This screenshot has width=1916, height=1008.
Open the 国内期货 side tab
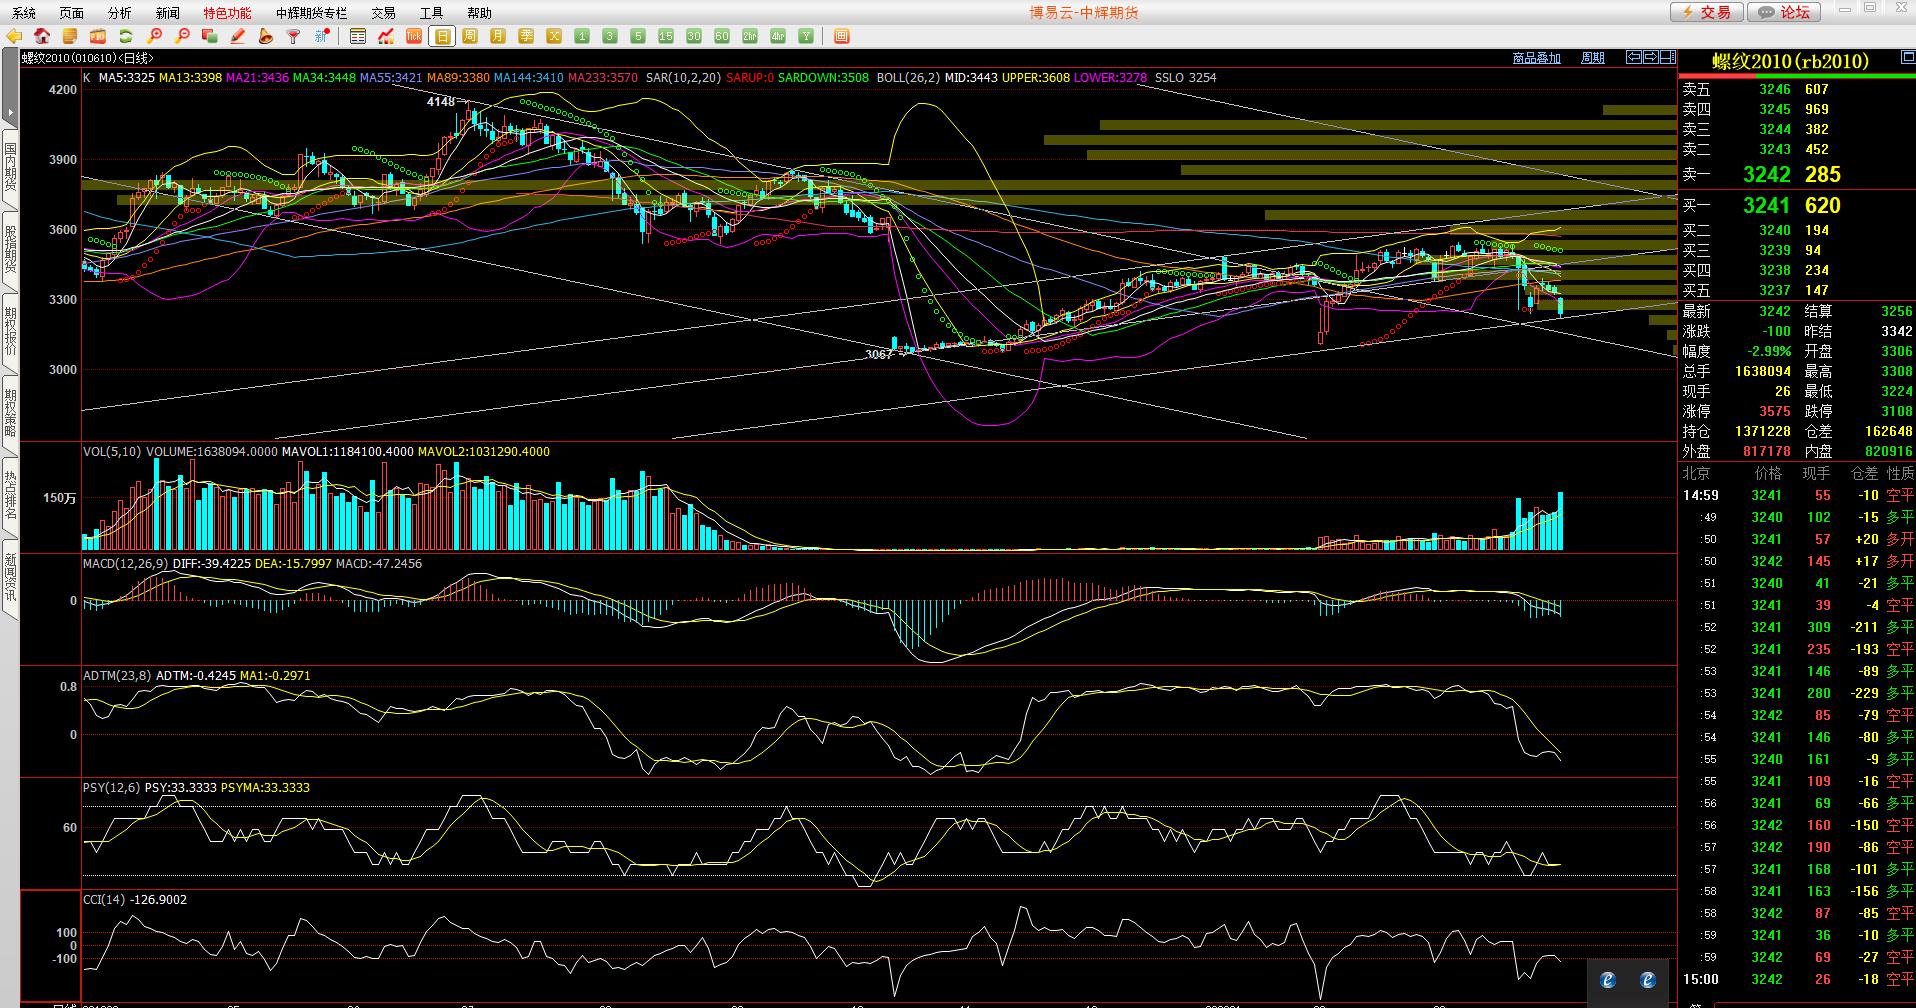(x=10, y=166)
